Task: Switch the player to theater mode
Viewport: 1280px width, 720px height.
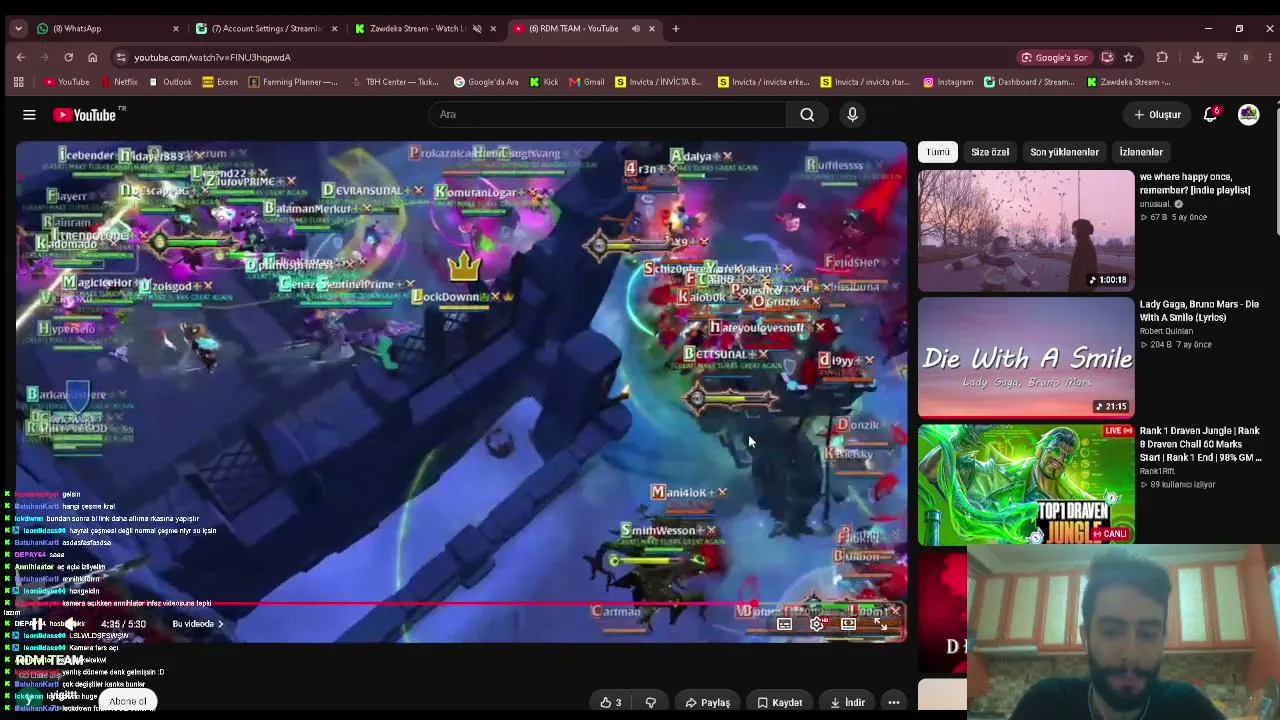Action: point(848,624)
